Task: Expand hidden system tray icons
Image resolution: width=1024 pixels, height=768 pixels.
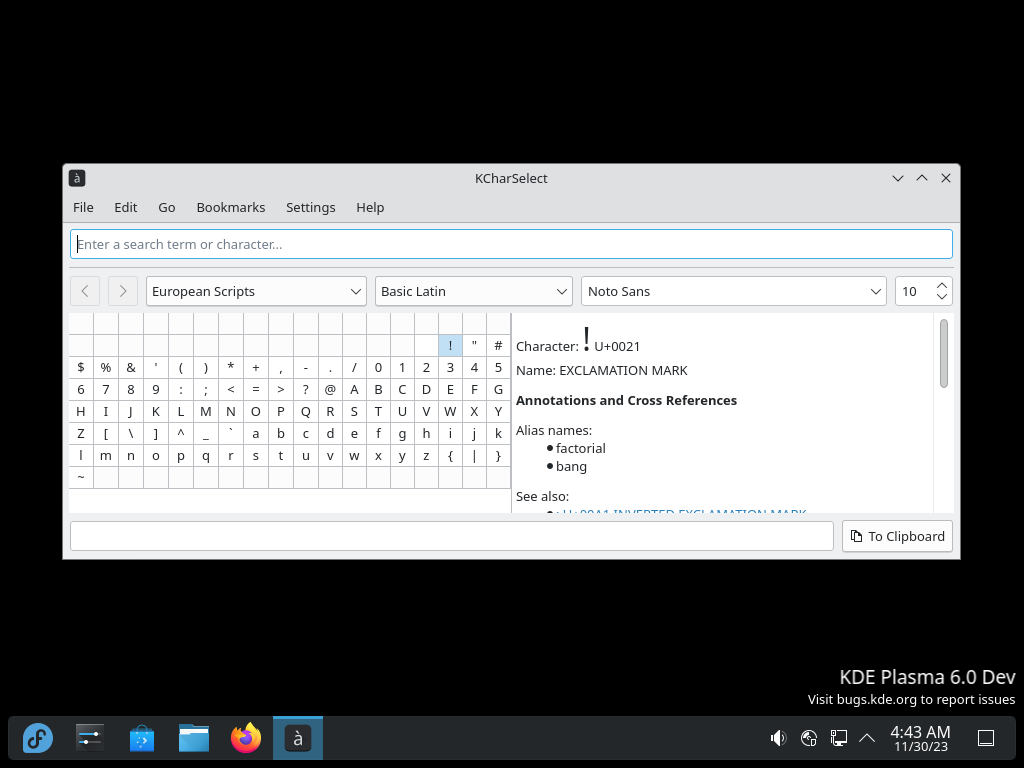Action: pyautogui.click(x=867, y=738)
